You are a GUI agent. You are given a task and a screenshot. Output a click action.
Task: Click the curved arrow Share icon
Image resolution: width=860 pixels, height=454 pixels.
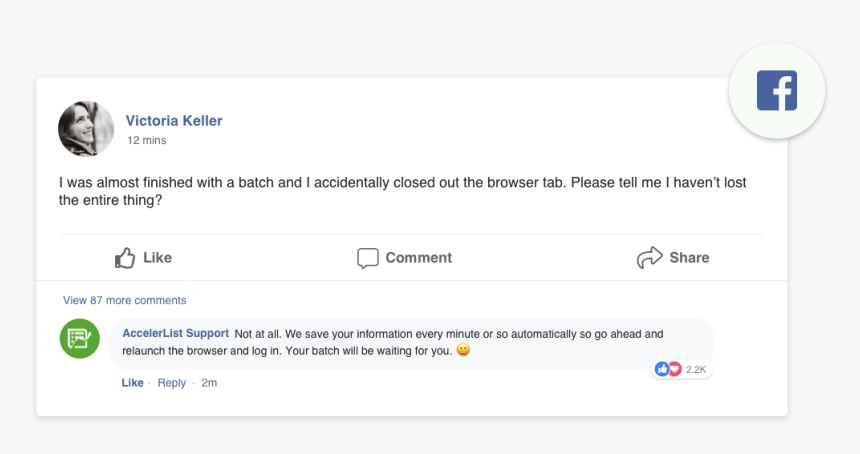[650, 257]
